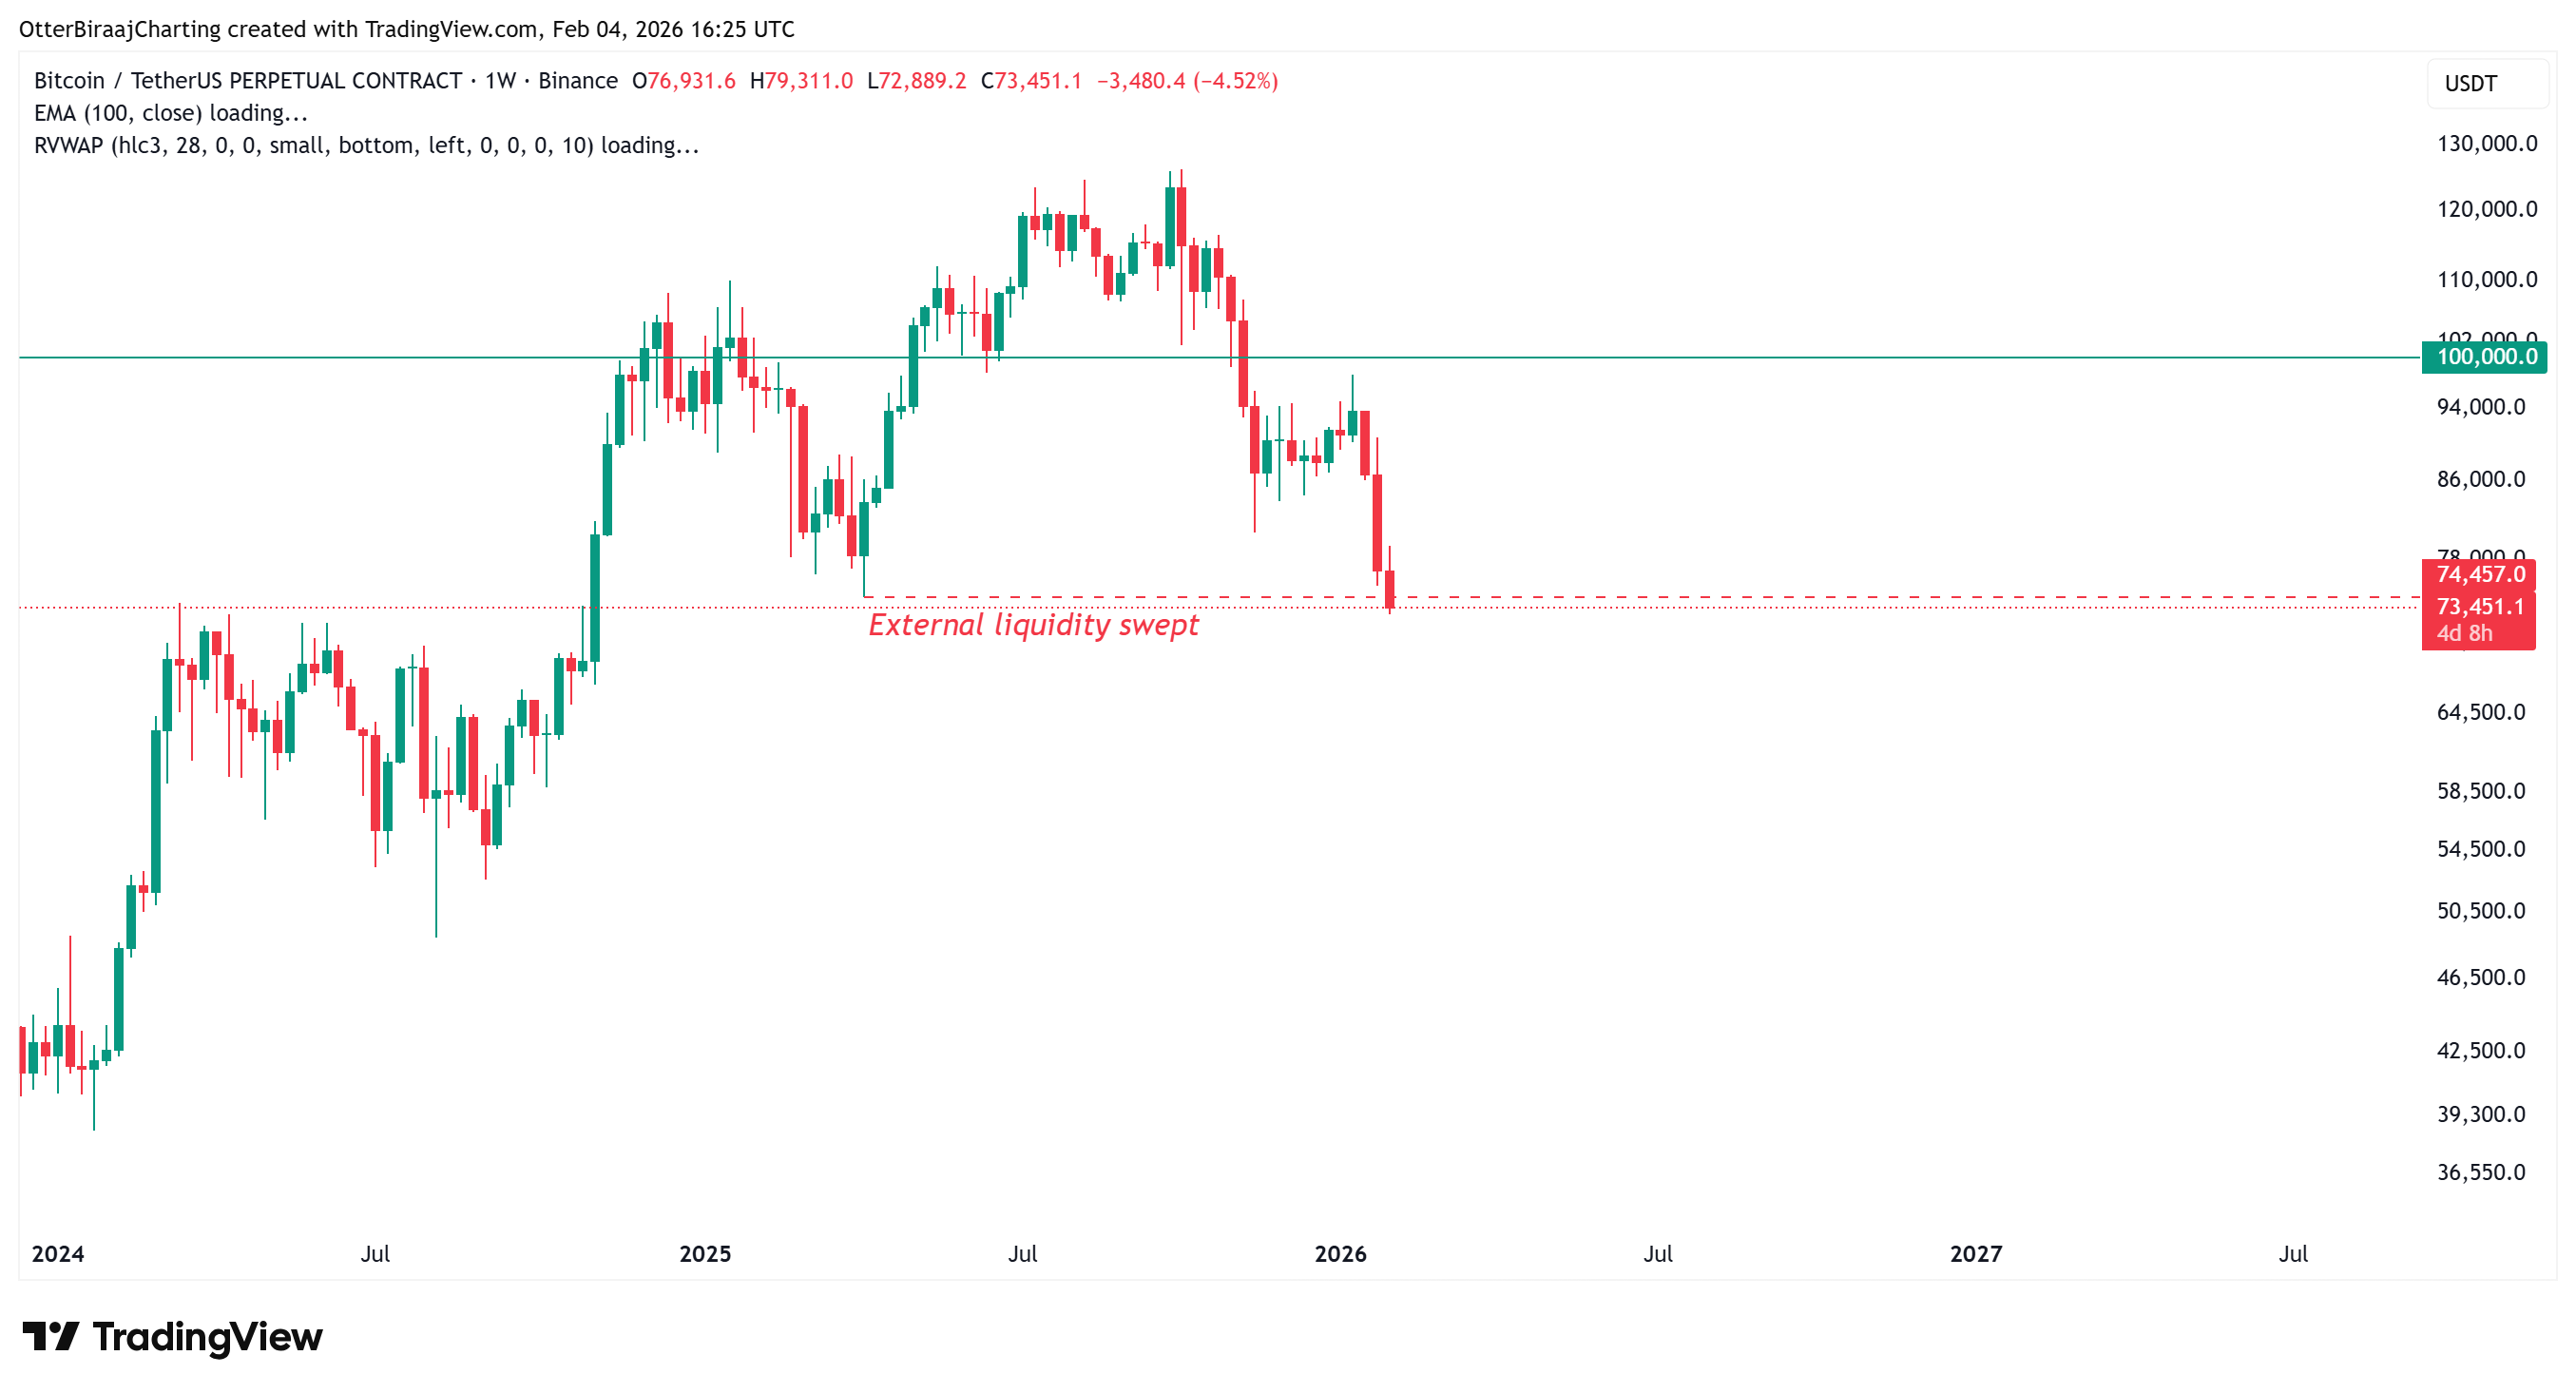Click the 1W timeframe in chart title

pos(500,81)
